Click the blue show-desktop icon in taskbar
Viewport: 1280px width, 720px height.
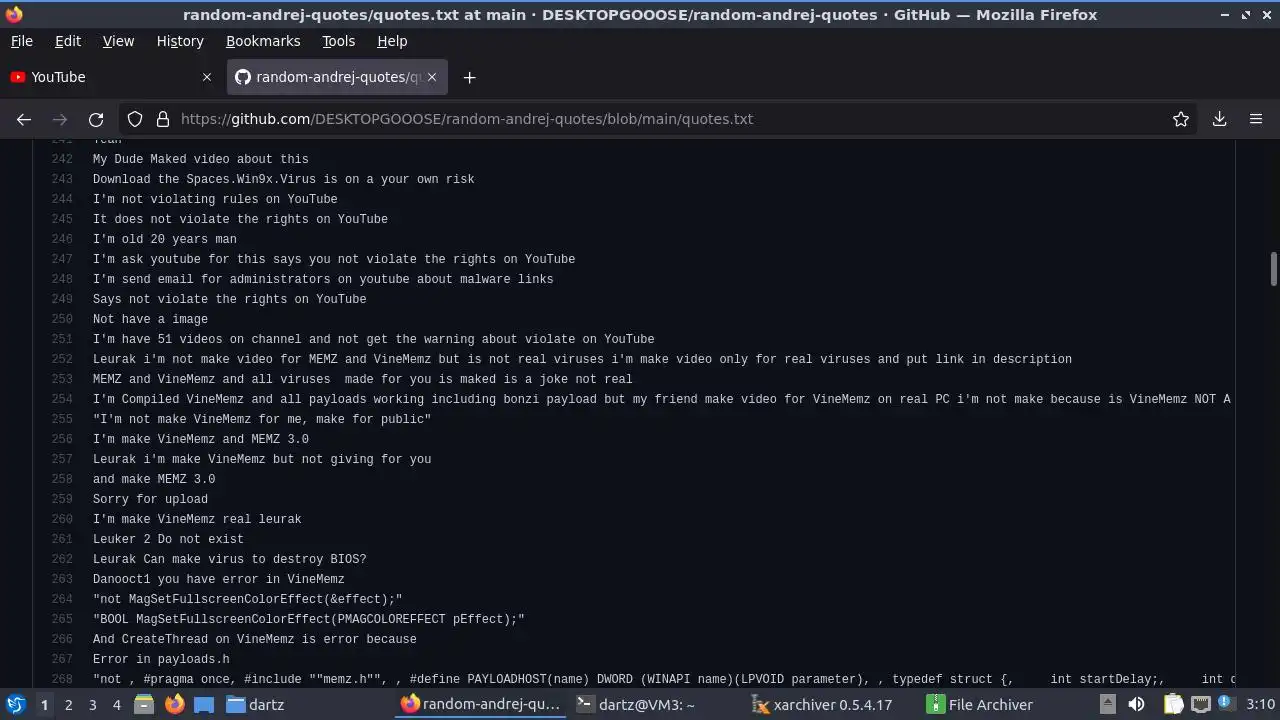(x=204, y=705)
